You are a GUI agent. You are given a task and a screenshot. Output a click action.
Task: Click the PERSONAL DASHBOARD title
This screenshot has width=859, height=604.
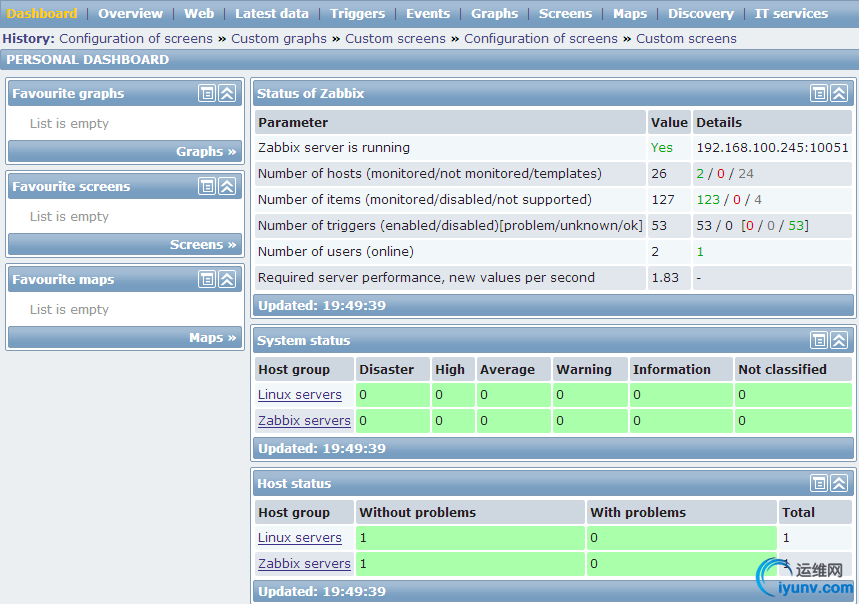(88, 60)
